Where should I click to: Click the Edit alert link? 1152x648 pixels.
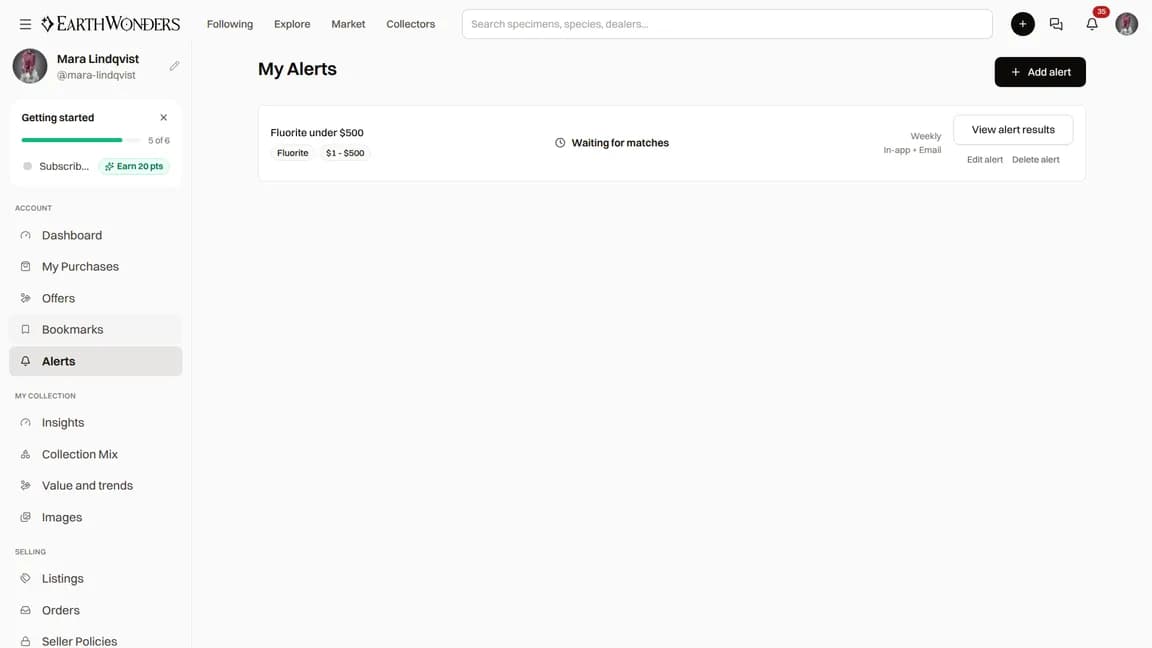[984, 159]
